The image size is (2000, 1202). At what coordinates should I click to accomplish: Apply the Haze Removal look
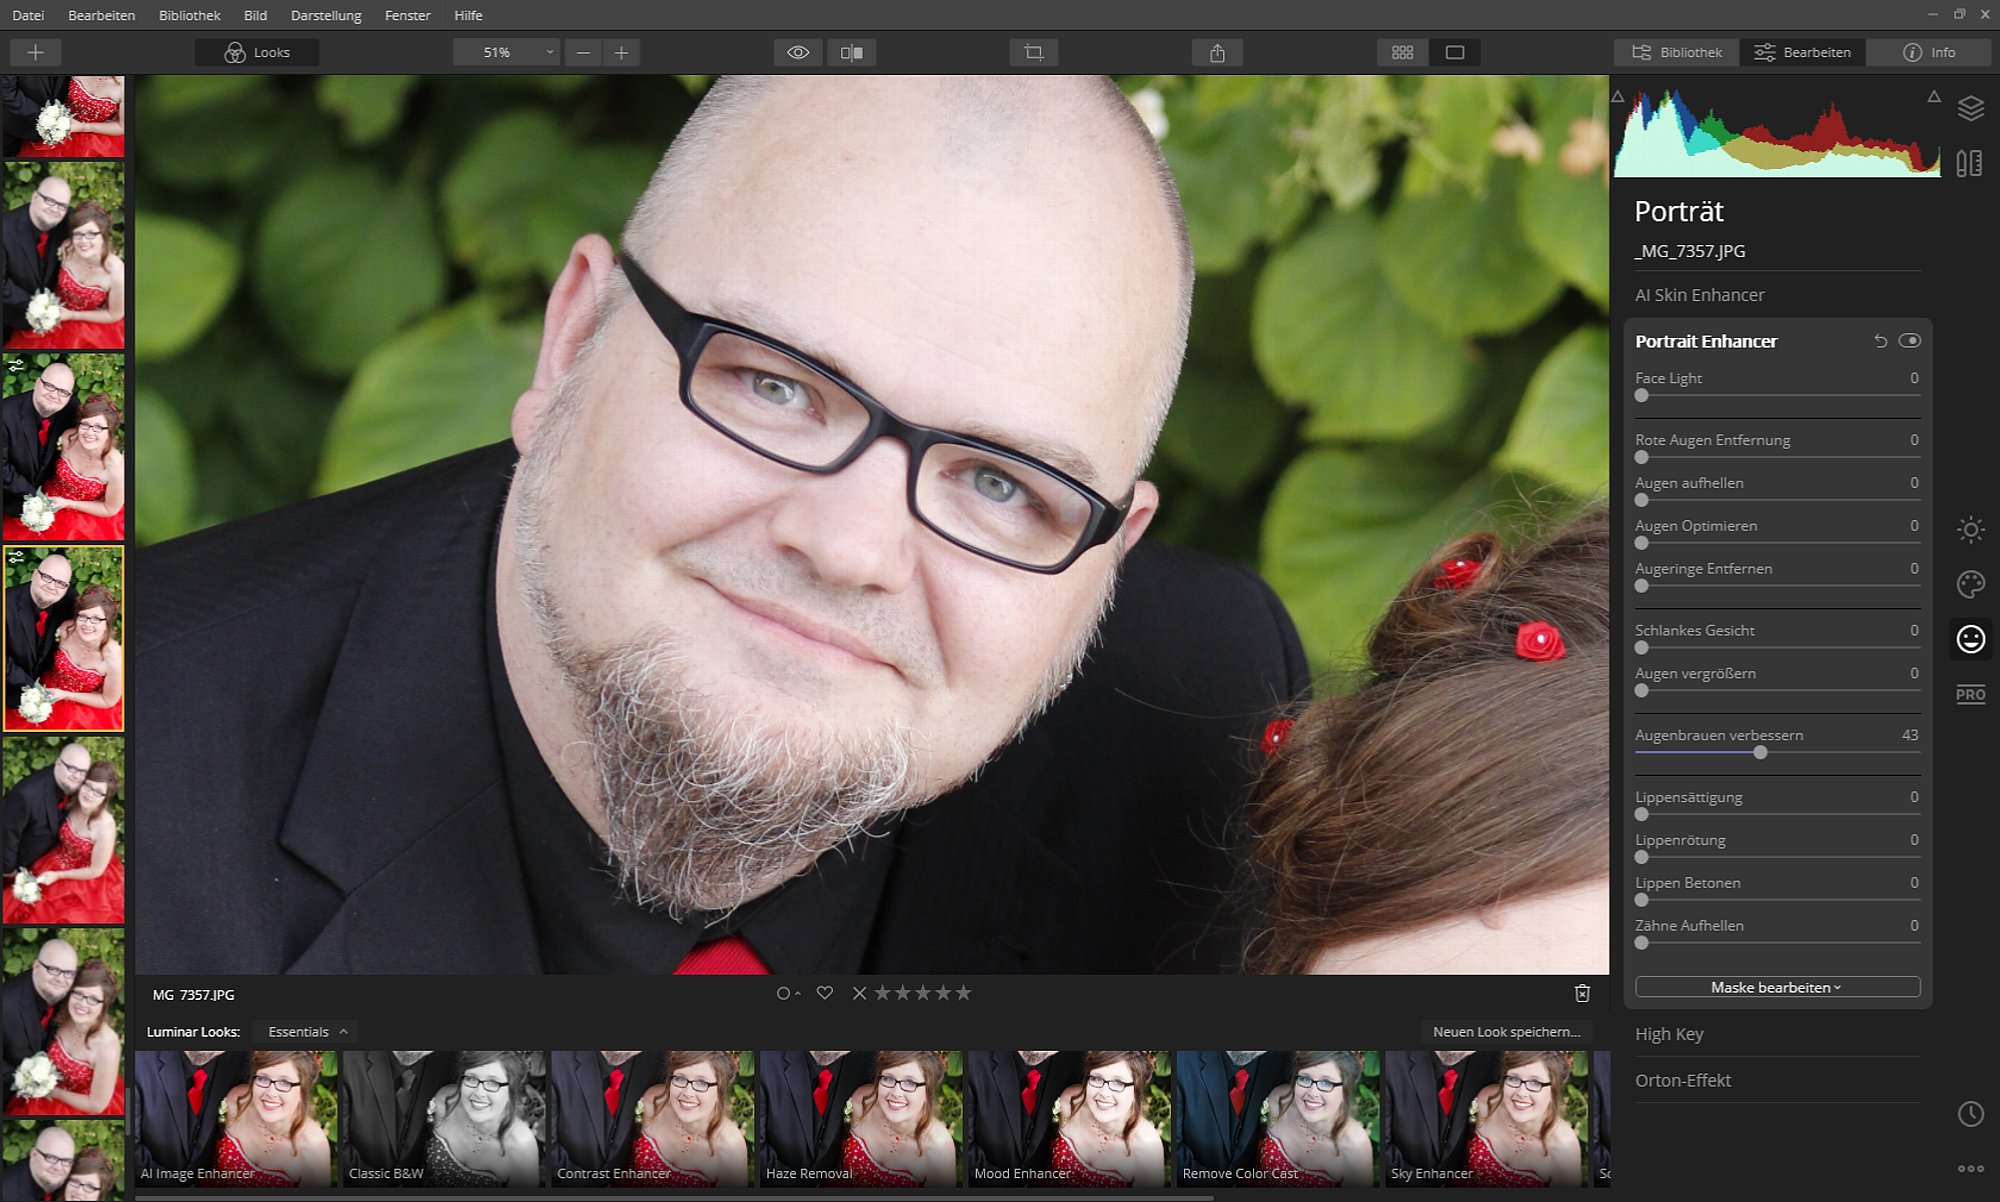861,1118
